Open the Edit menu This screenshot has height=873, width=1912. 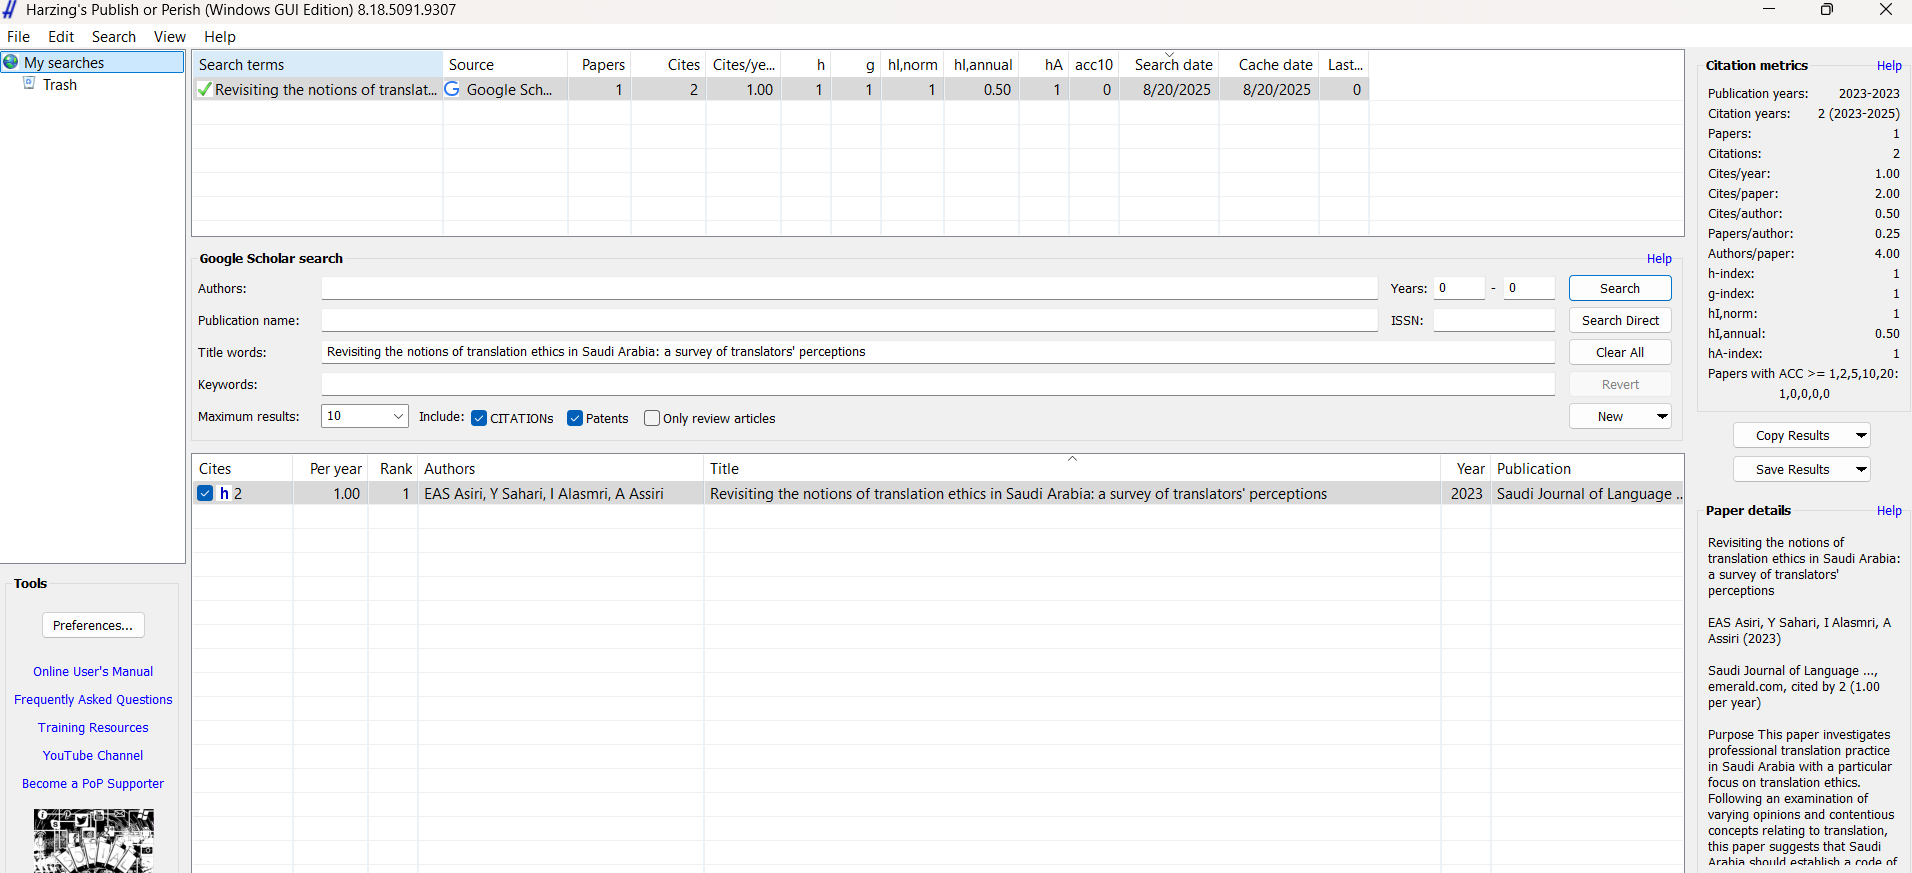[61, 37]
